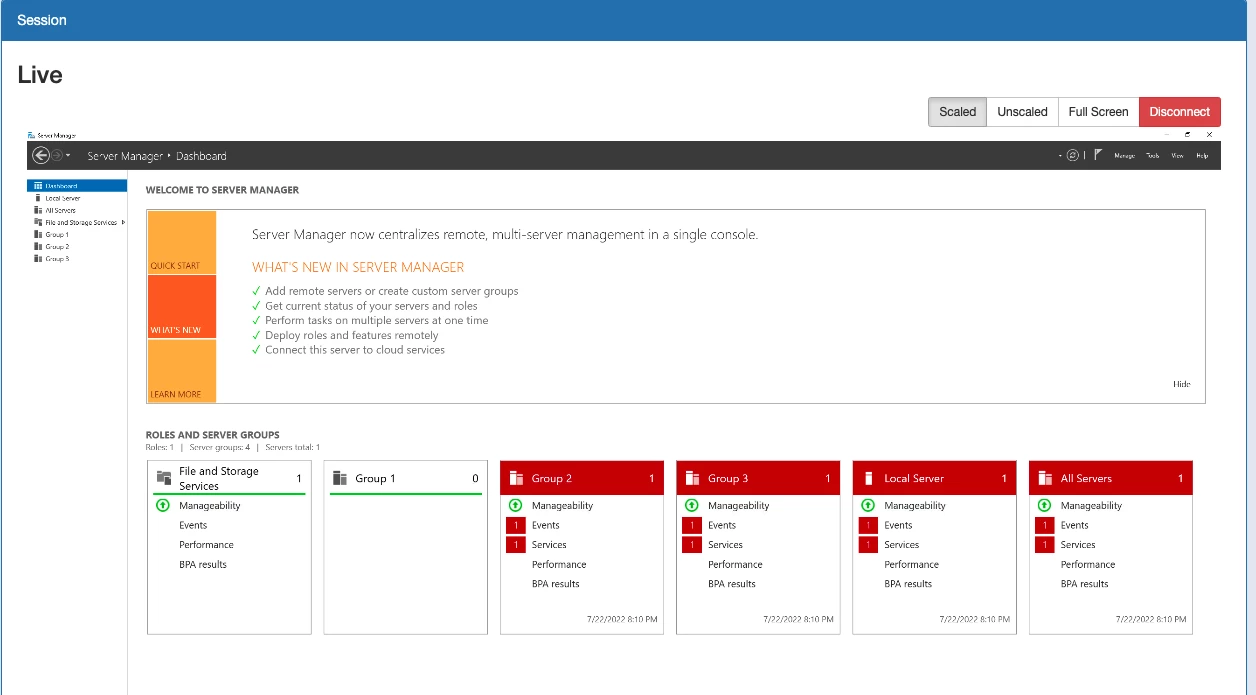Viewport: 1256px width, 695px height.
Task: Open the dropdown beside the refresh icon
Action: [x=1060, y=155]
